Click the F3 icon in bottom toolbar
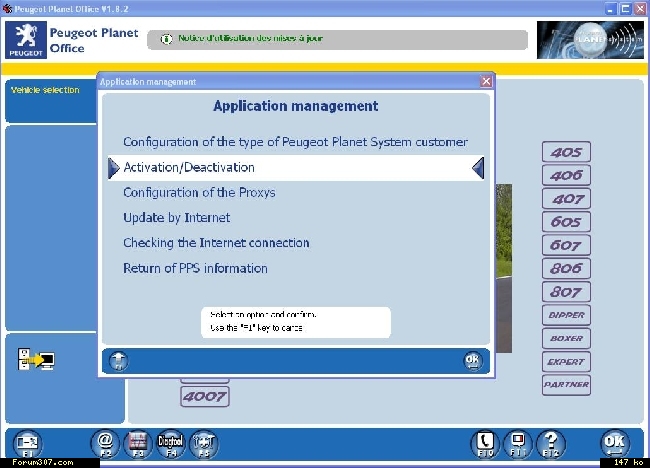The image size is (650, 468). pyautogui.click(x=138, y=444)
